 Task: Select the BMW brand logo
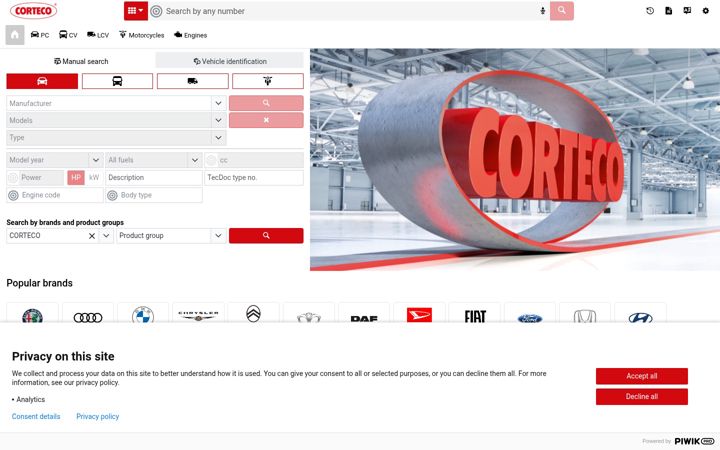143,315
